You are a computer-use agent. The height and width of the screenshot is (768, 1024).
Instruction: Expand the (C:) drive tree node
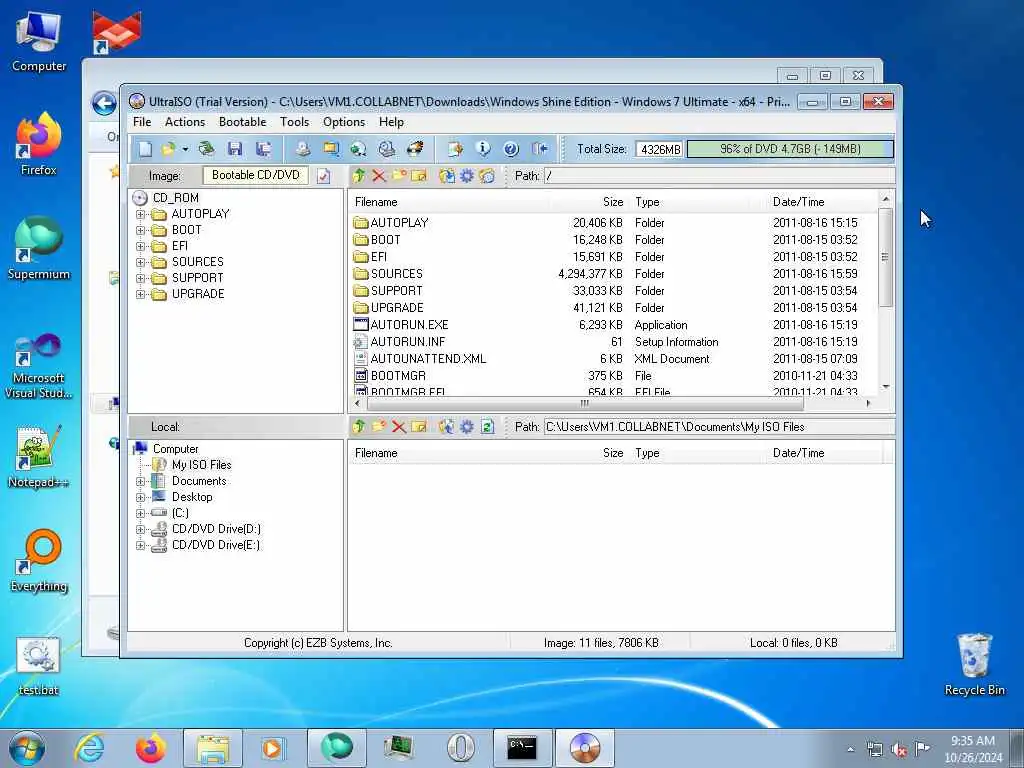coord(140,513)
